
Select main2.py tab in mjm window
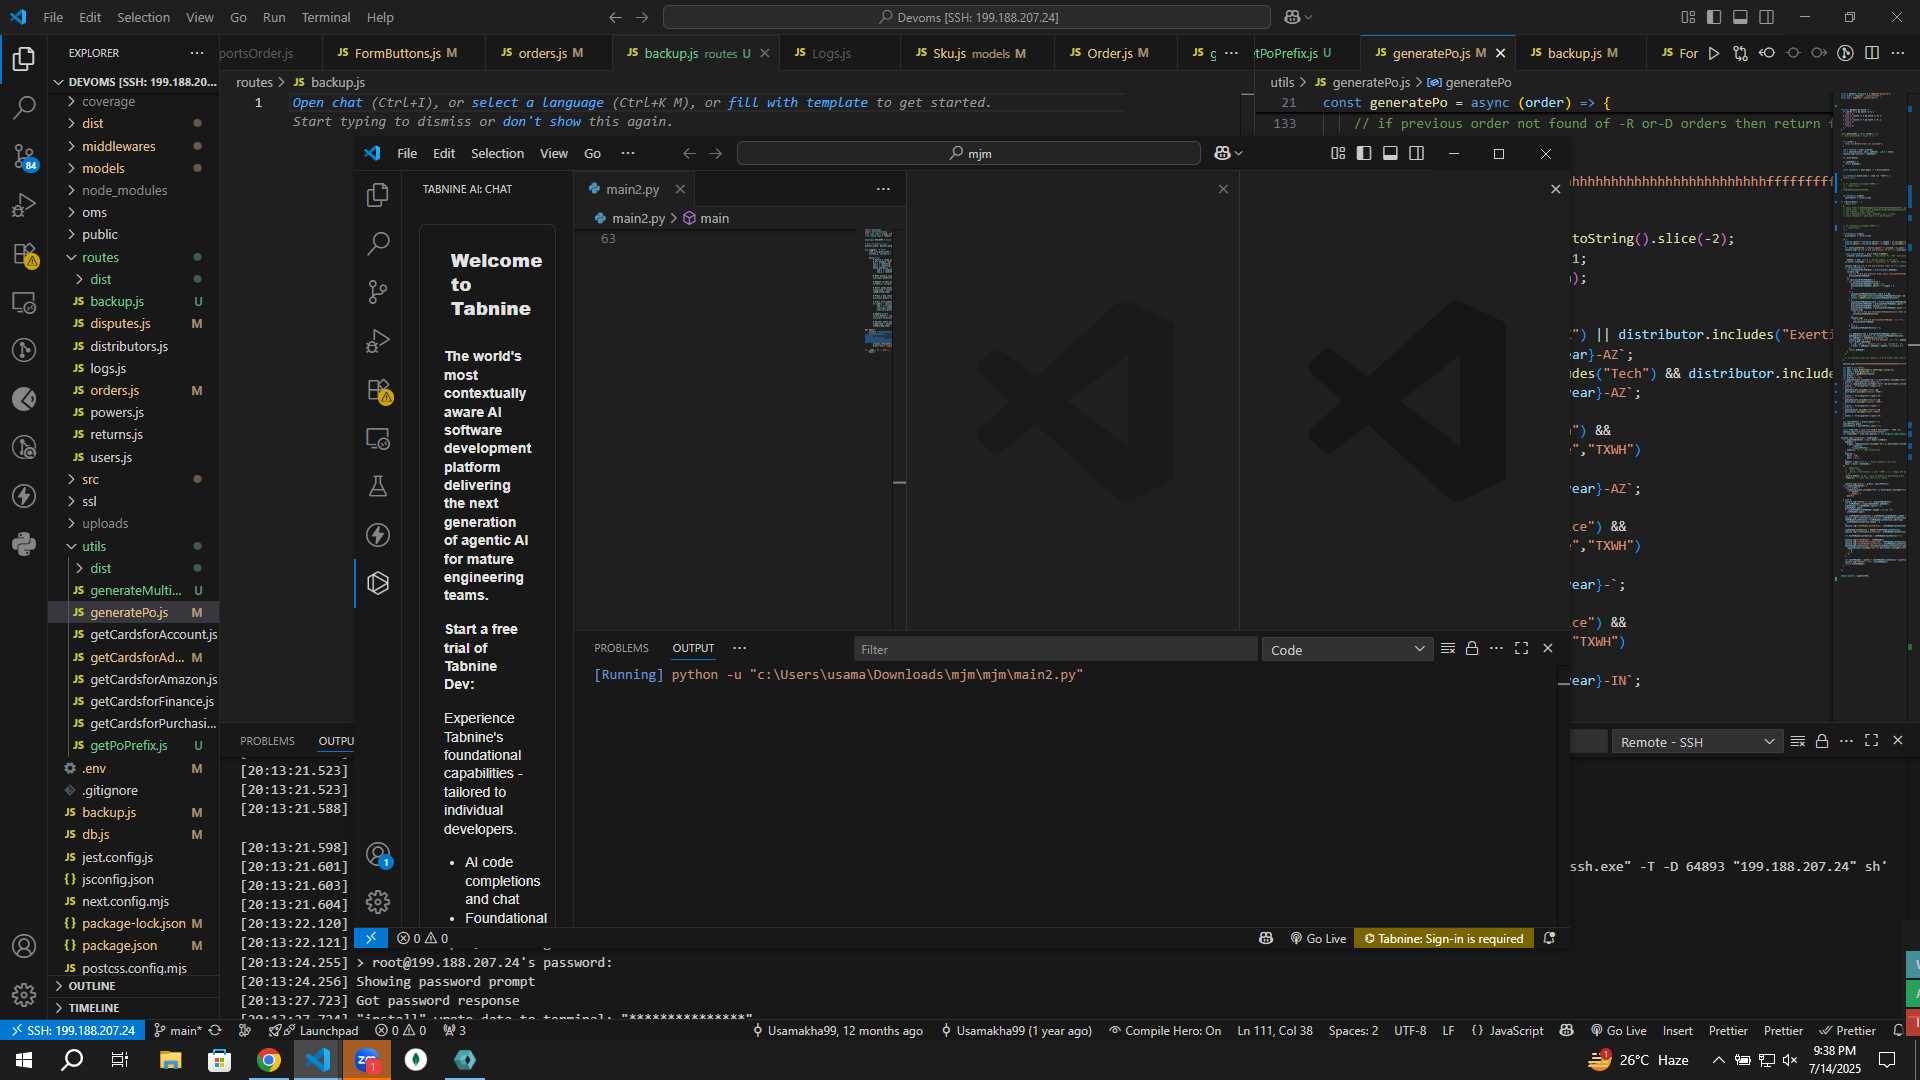(x=633, y=189)
